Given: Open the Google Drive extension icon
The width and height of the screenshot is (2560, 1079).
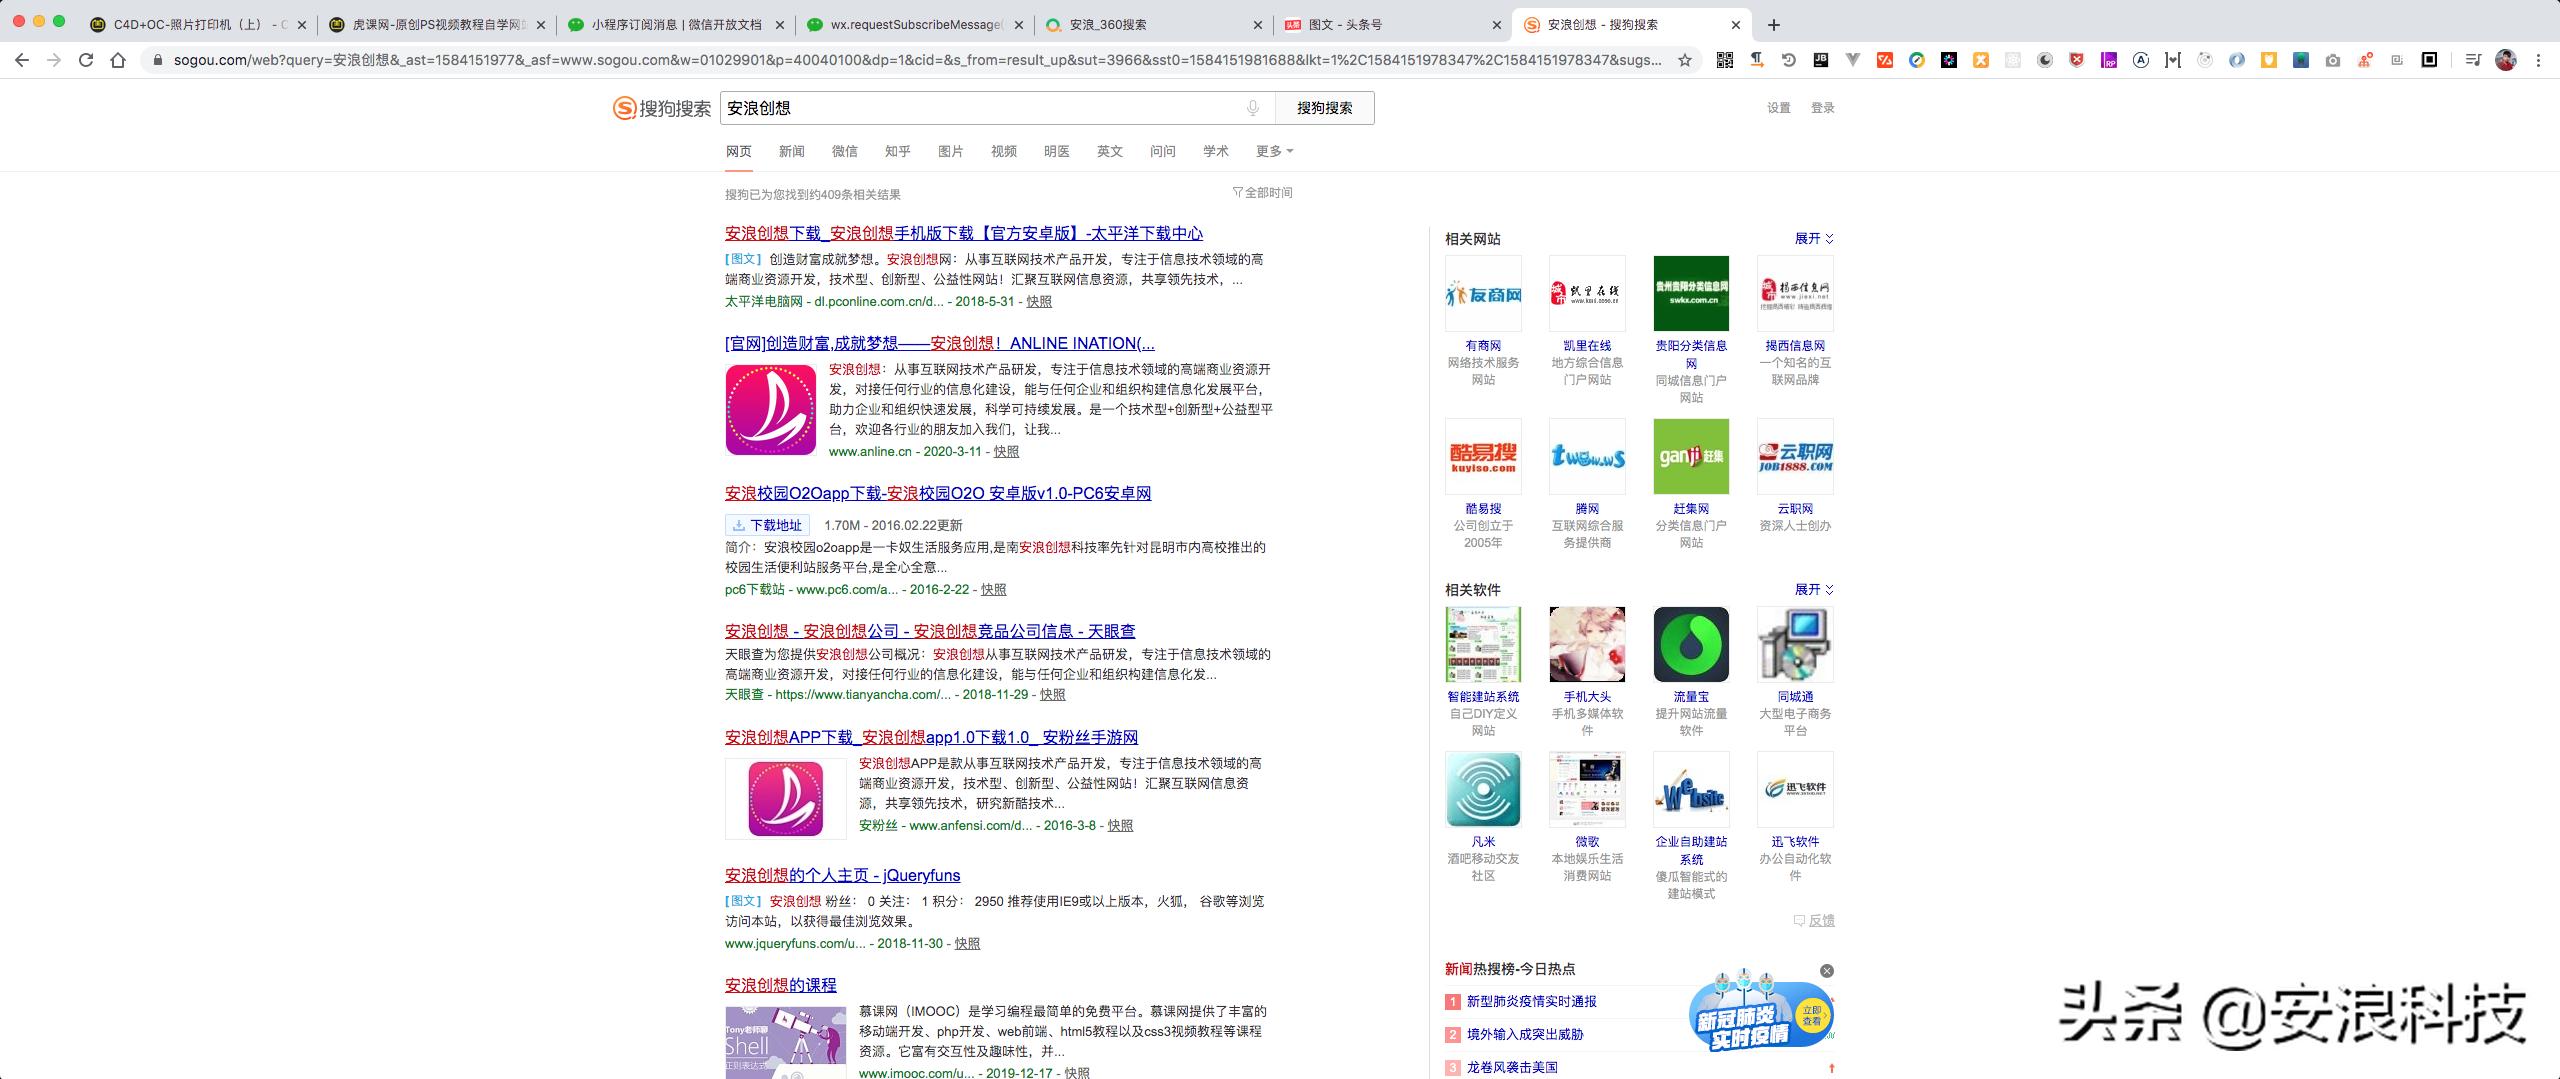Looking at the screenshot, I should (1916, 60).
